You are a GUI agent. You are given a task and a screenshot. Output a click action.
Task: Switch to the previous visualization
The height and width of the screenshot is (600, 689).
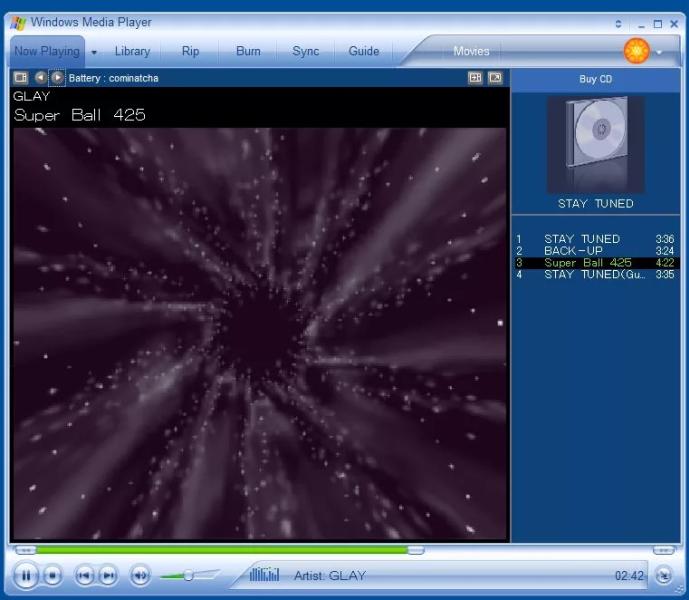coord(40,78)
